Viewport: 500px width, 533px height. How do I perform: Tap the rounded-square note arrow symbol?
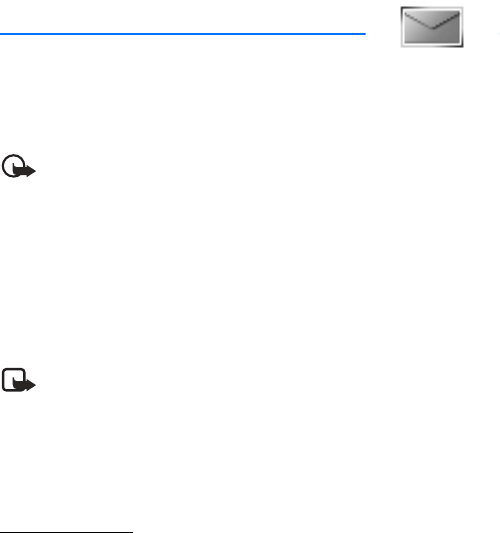coord(19,380)
